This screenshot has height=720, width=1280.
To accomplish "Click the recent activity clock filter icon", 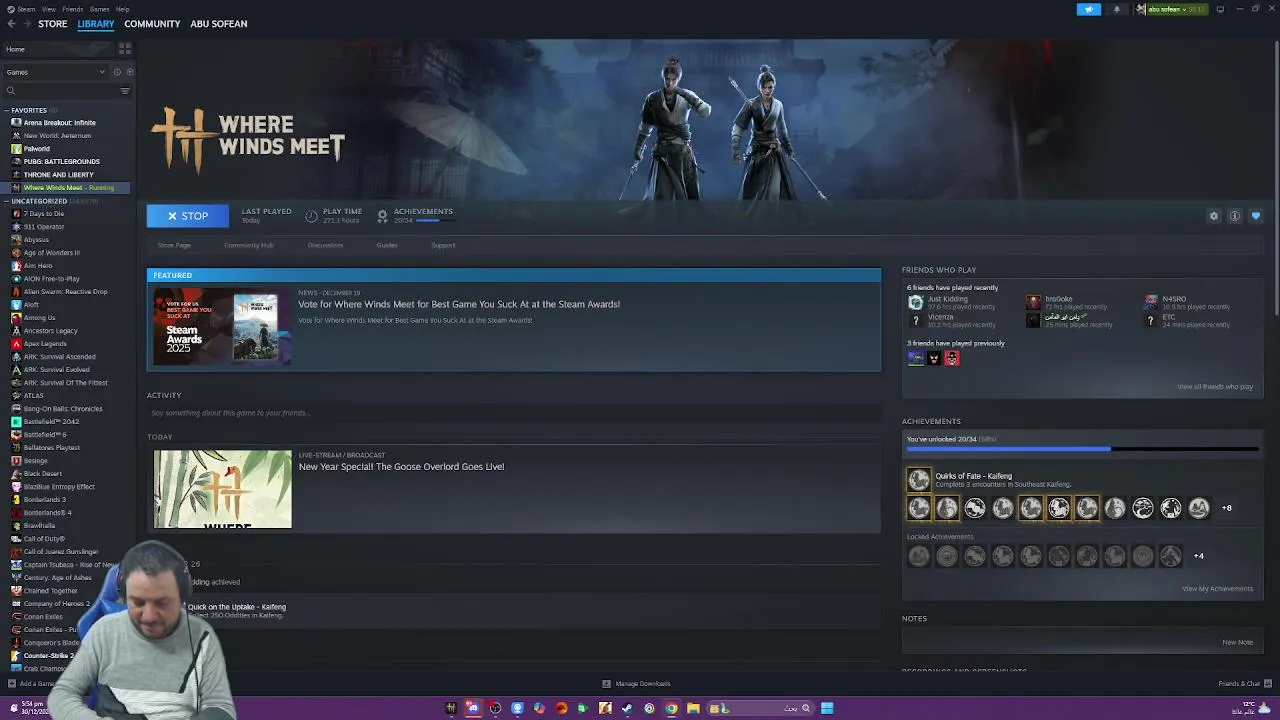I will [x=117, y=72].
